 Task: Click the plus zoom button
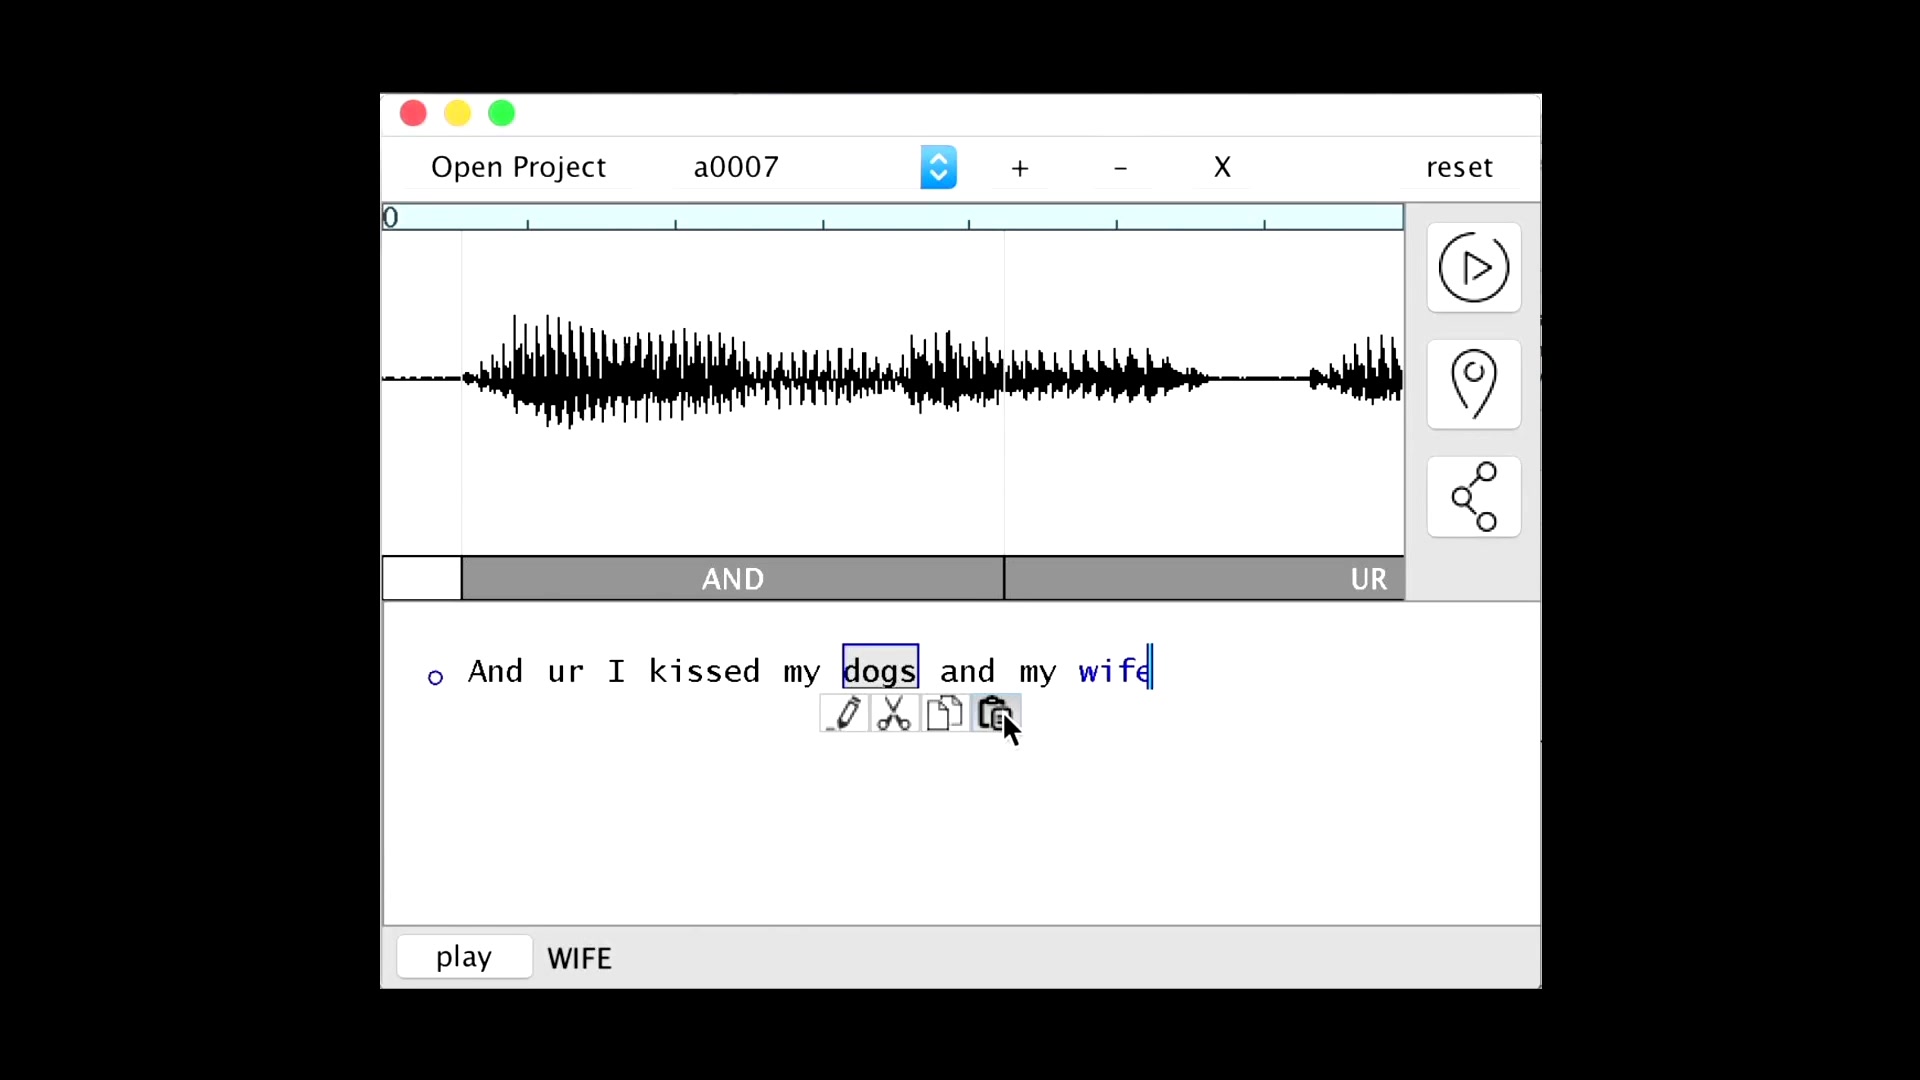(x=1019, y=168)
